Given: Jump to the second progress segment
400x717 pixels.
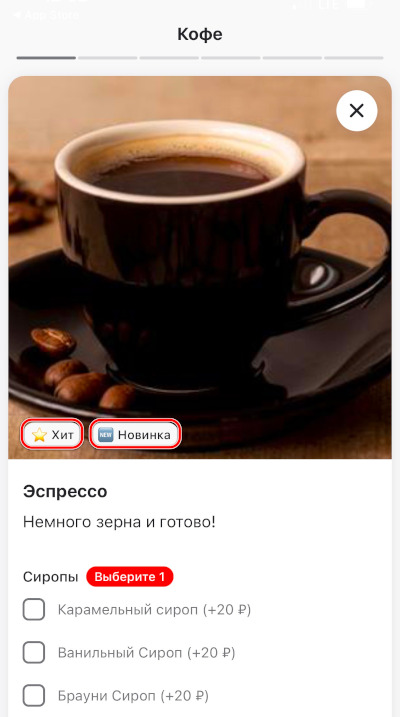Looking at the screenshot, I should (x=107, y=58).
